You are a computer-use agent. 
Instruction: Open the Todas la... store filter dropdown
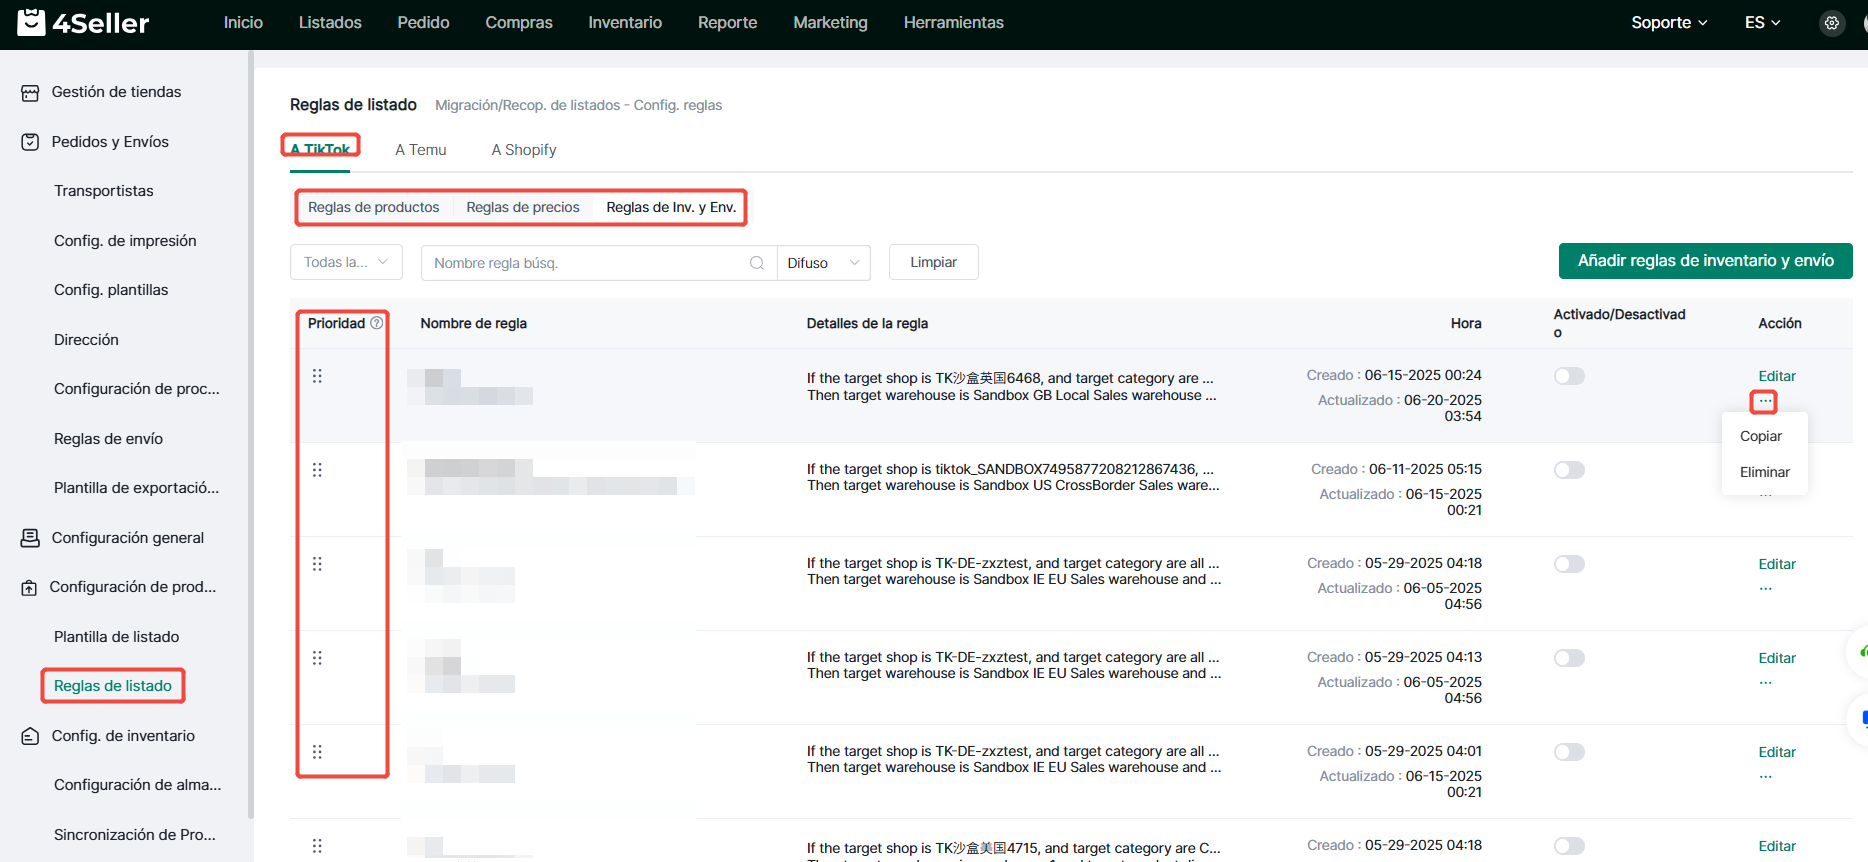pos(346,262)
